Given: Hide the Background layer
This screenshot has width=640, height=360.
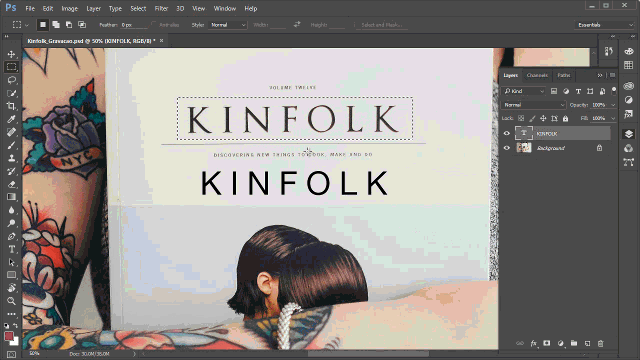Looking at the screenshot, I should (x=507, y=148).
